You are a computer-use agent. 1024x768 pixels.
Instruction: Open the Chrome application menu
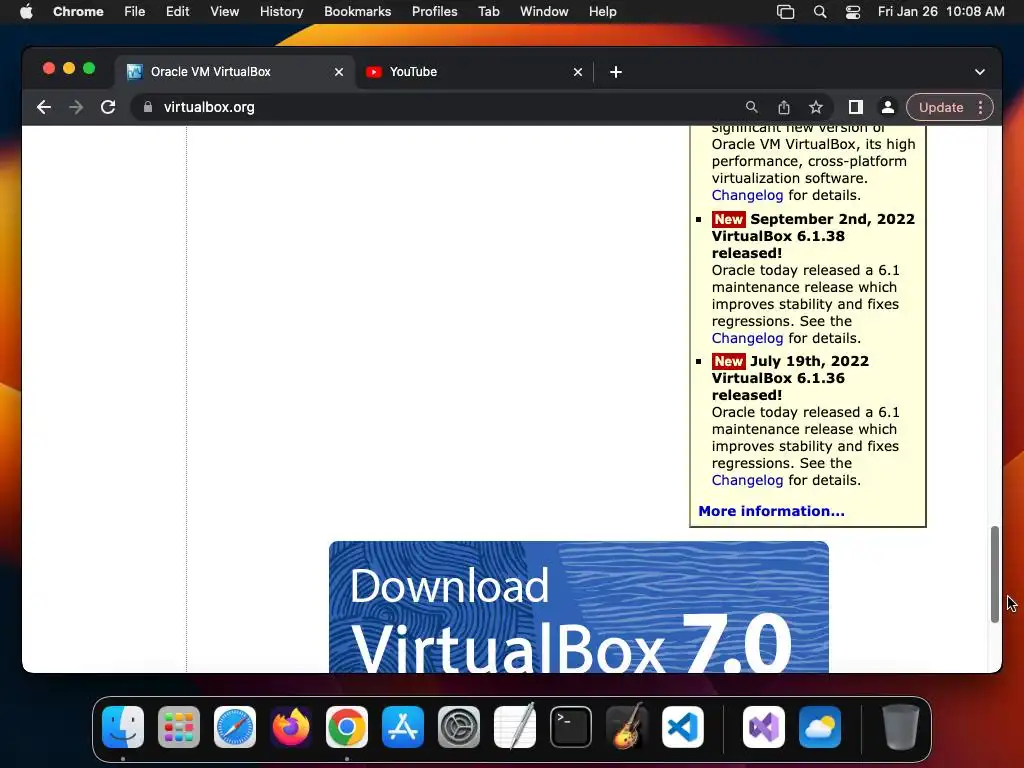click(x=78, y=12)
